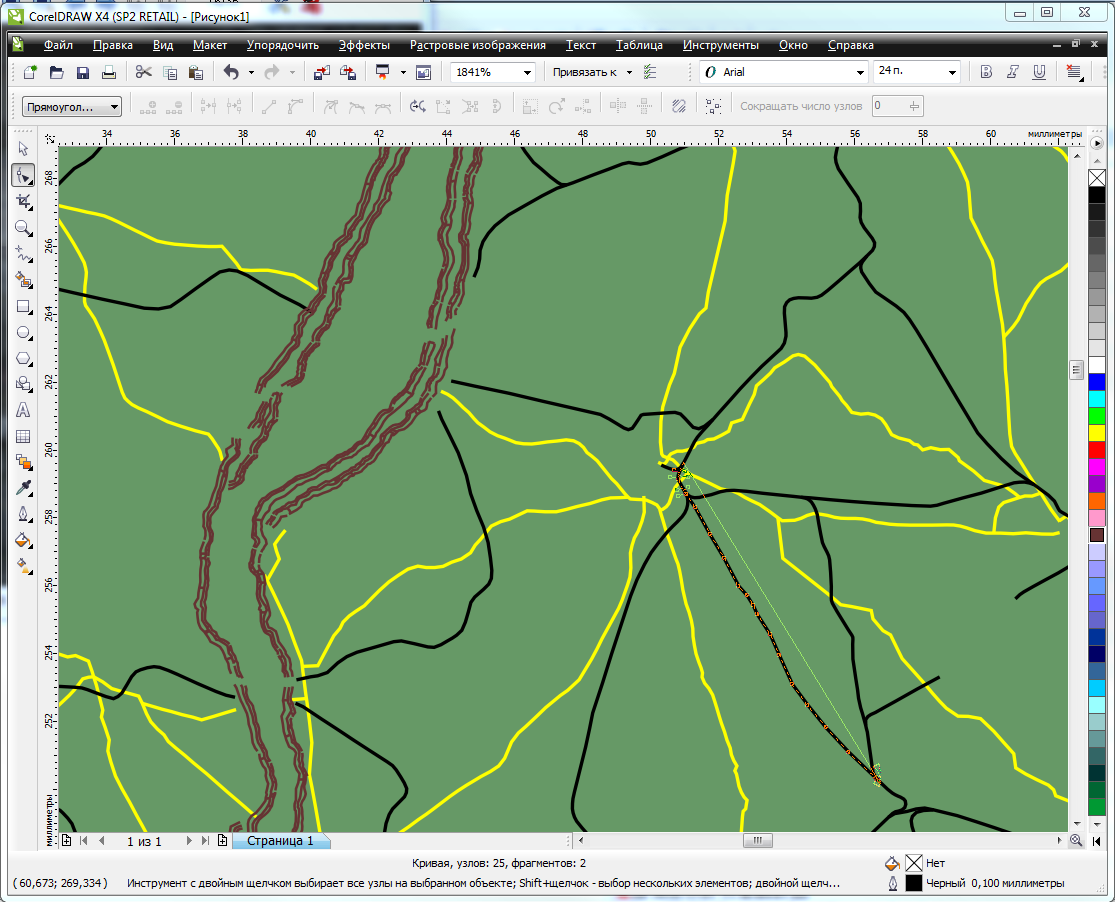Pick the red palette swatch

click(1097, 450)
